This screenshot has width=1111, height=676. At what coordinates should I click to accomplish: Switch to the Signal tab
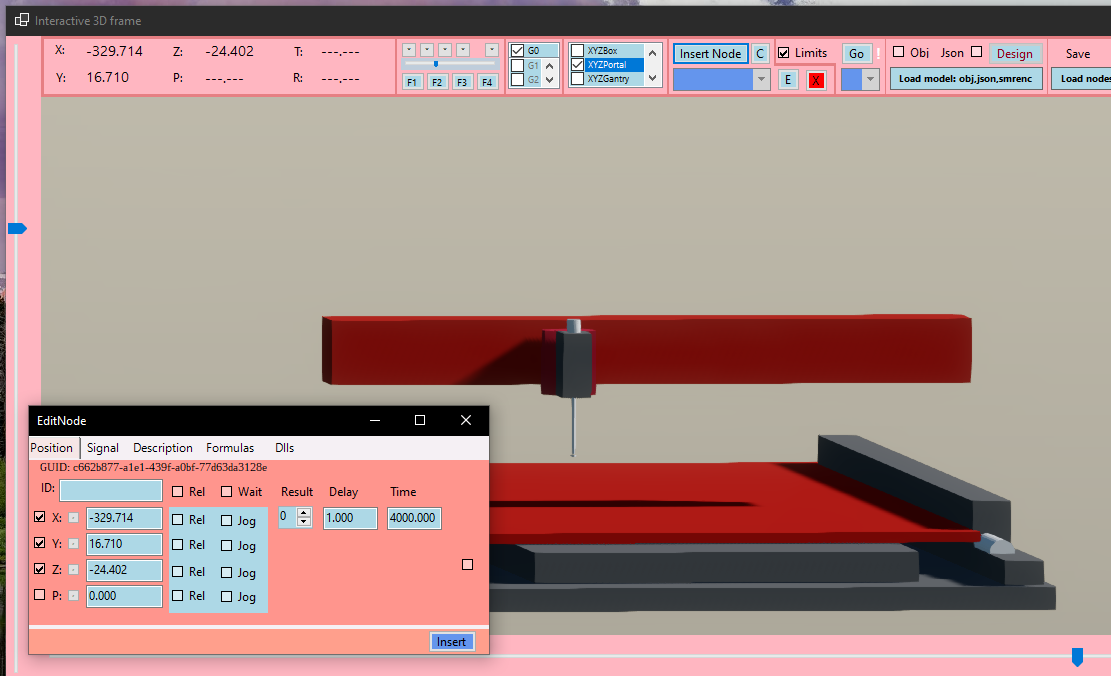[x=103, y=448]
